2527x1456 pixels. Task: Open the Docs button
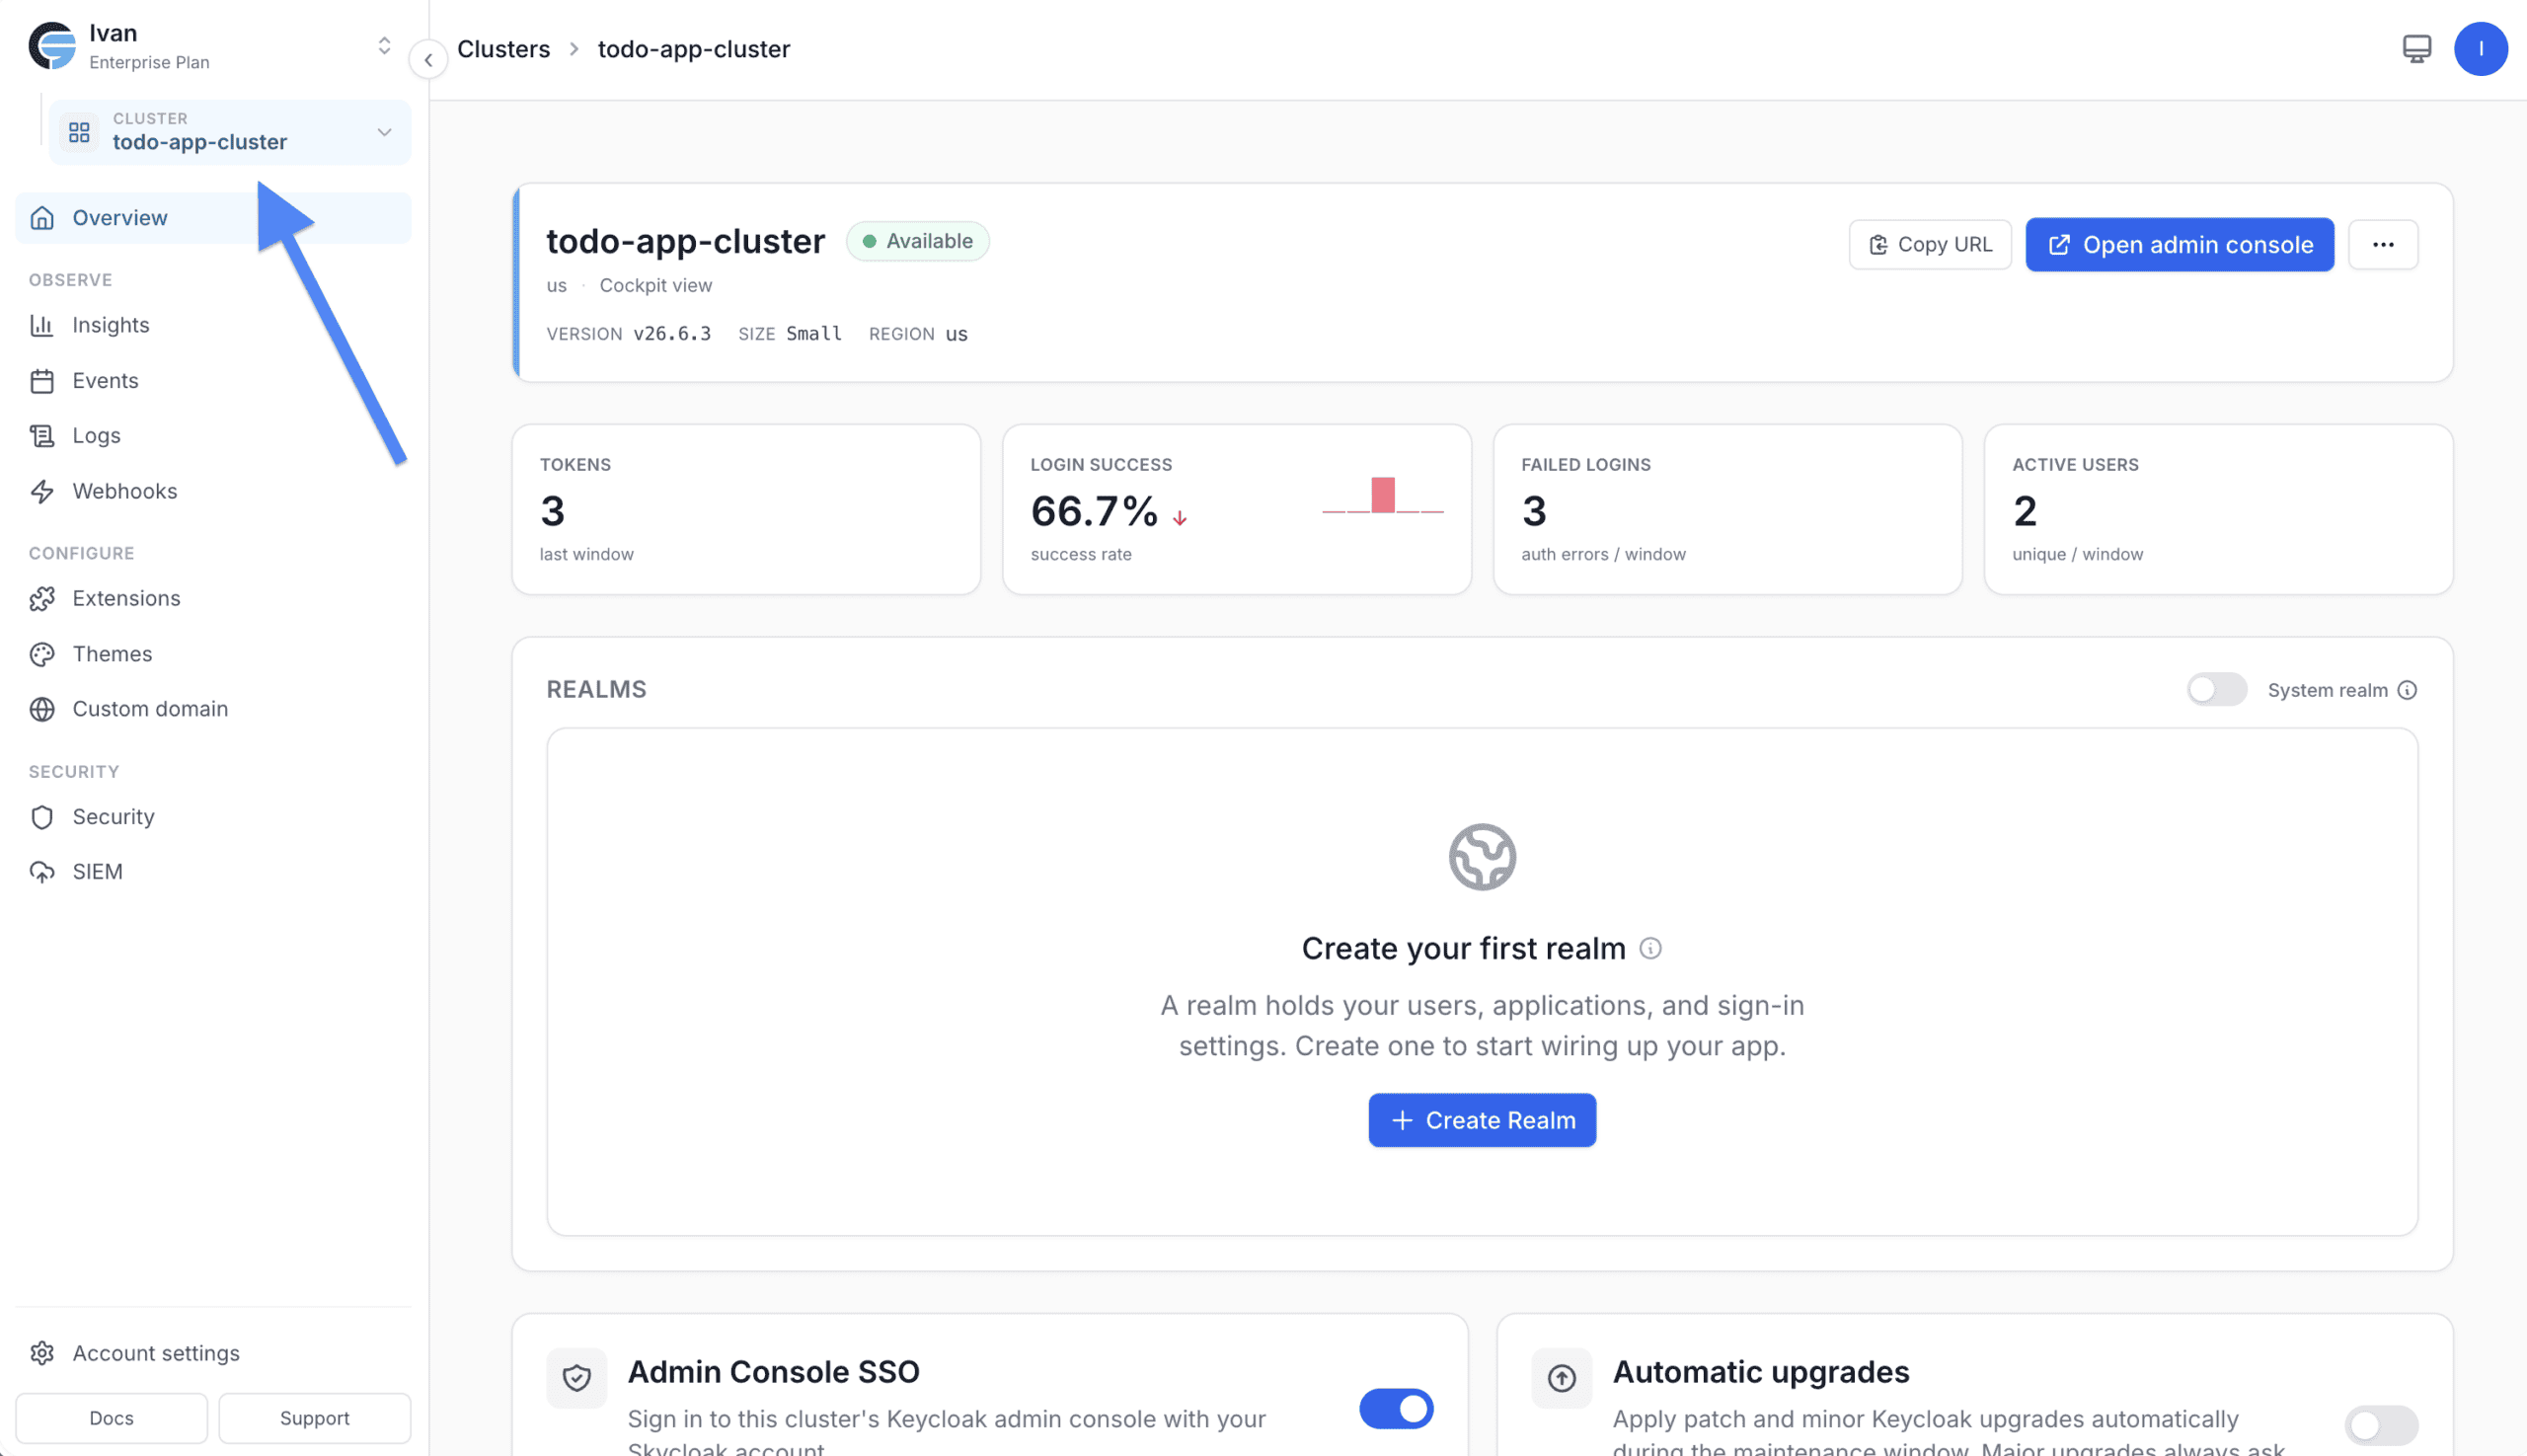(x=111, y=1418)
